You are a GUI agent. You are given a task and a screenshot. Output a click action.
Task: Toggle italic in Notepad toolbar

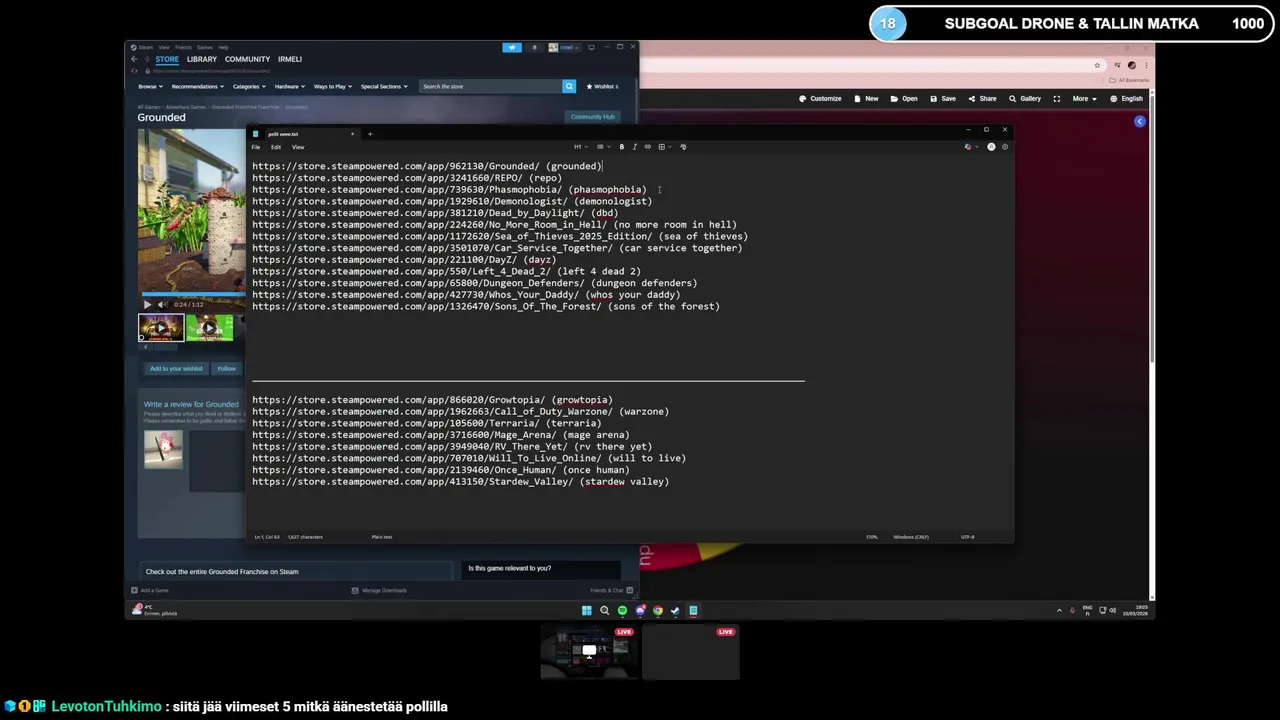tap(634, 147)
